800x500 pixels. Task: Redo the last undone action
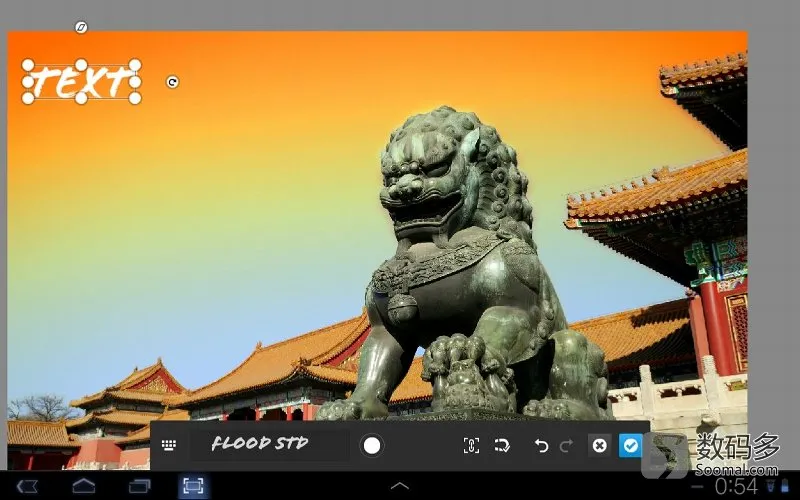566,446
